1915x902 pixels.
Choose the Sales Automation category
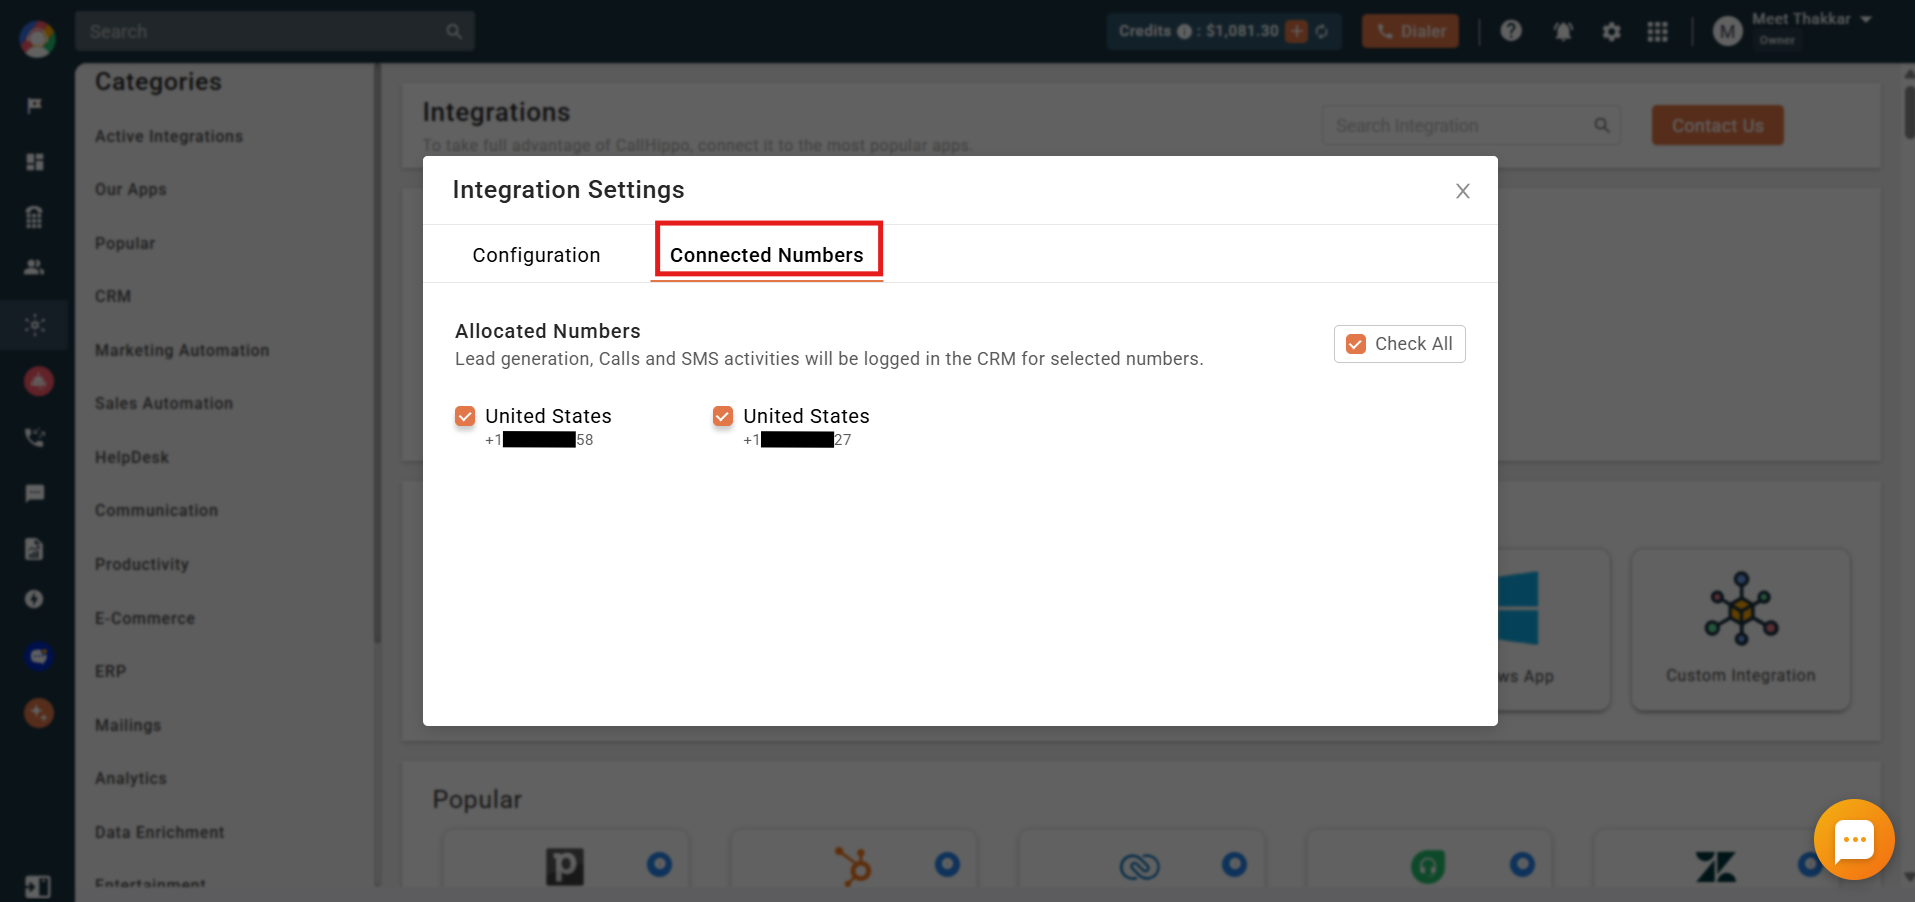164,403
